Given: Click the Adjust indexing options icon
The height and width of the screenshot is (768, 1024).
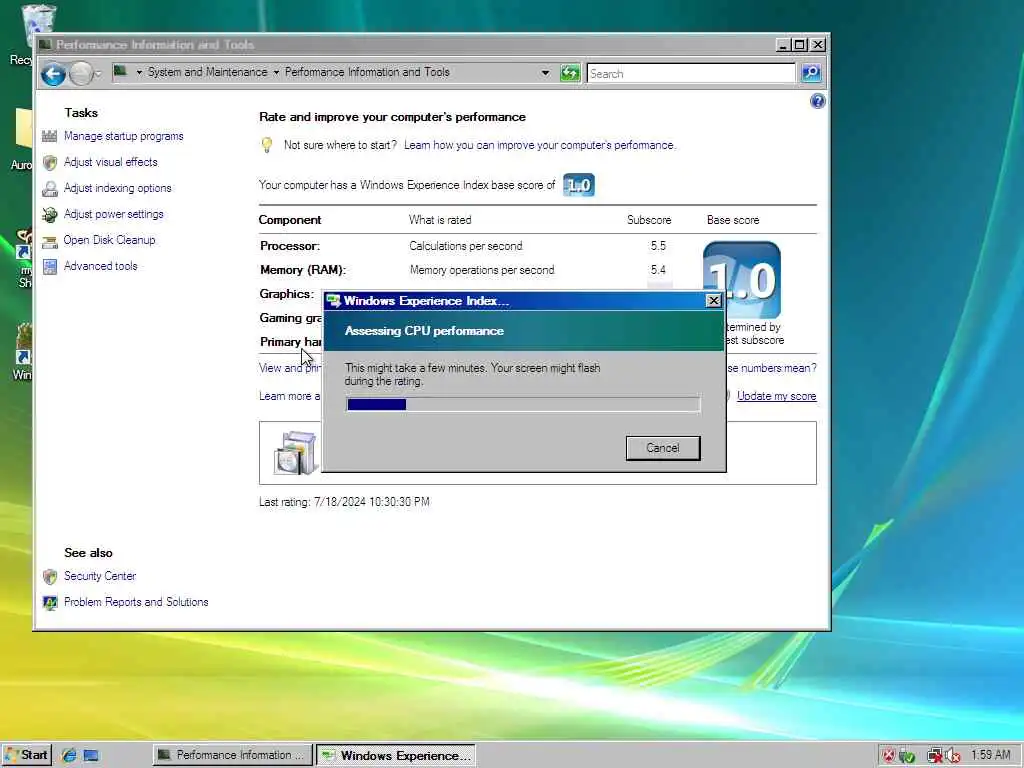Looking at the screenshot, I should coord(50,189).
